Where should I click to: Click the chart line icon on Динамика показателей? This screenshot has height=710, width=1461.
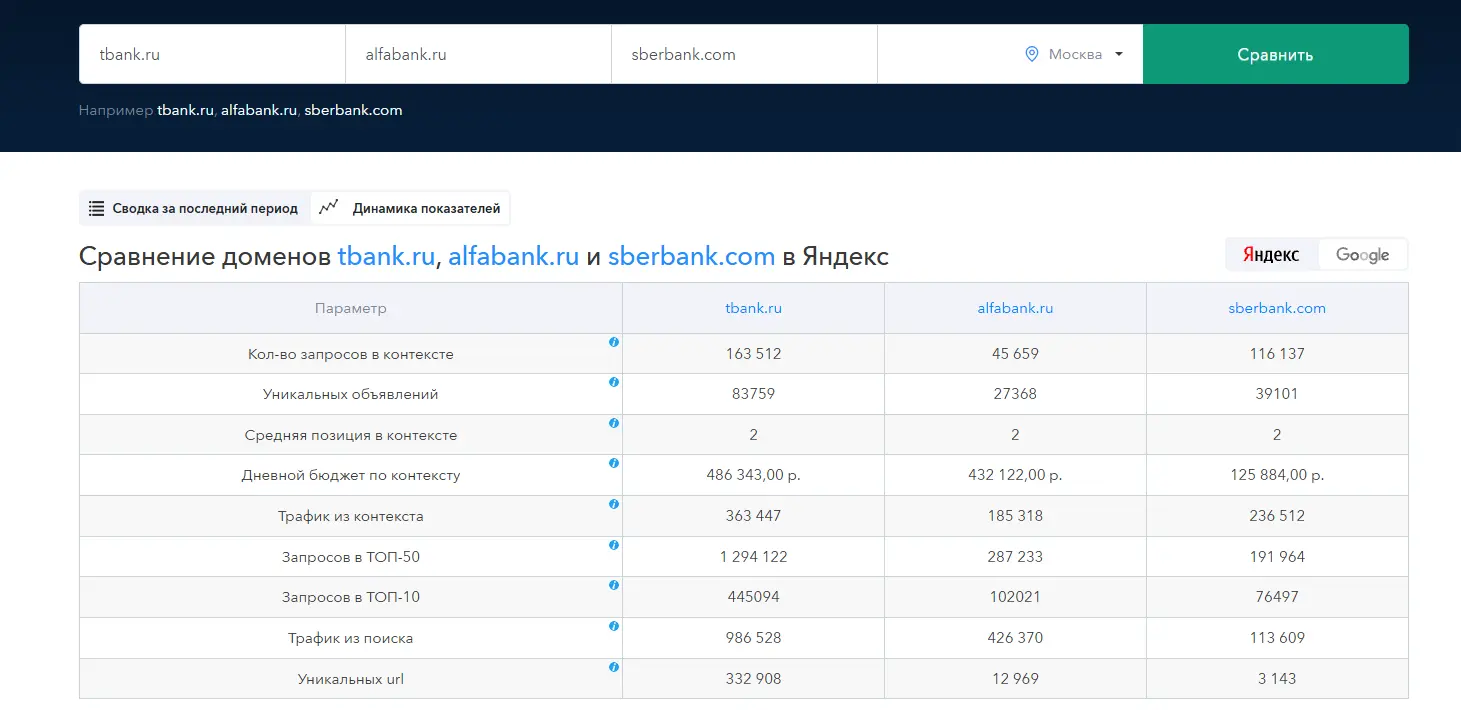coord(329,208)
